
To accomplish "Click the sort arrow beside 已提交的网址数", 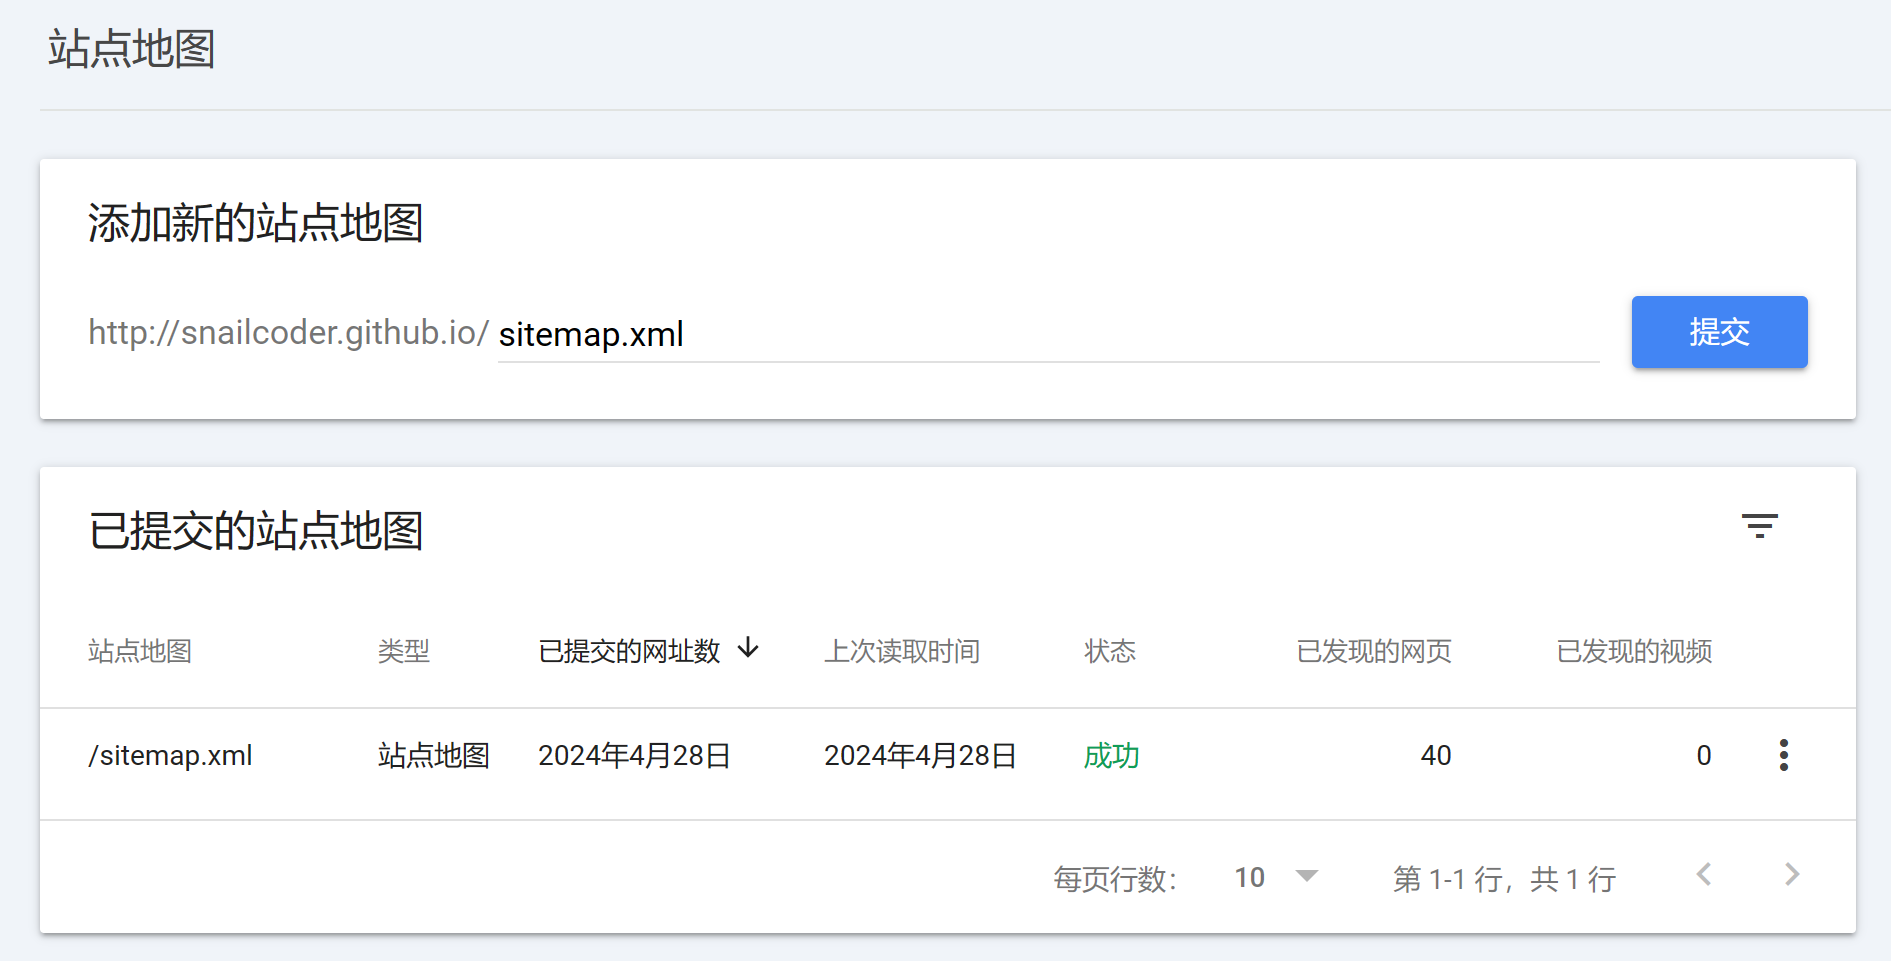I will [x=748, y=649].
